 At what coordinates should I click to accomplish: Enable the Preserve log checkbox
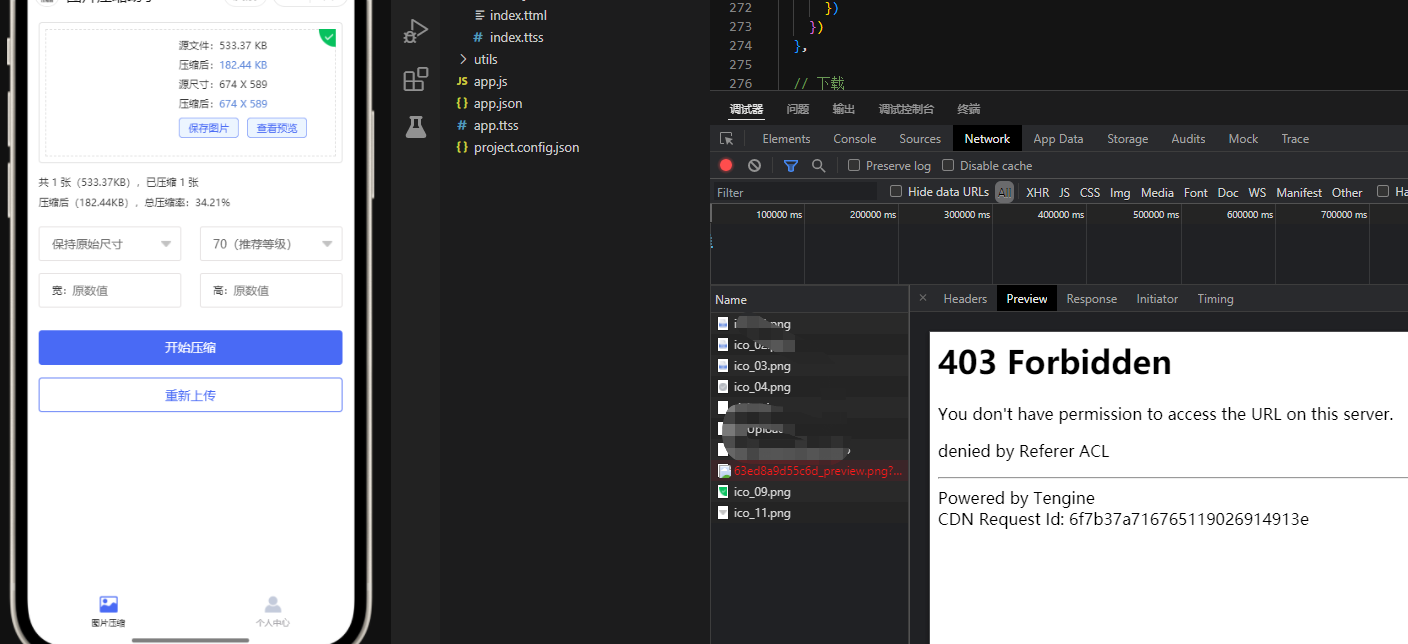coord(854,166)
